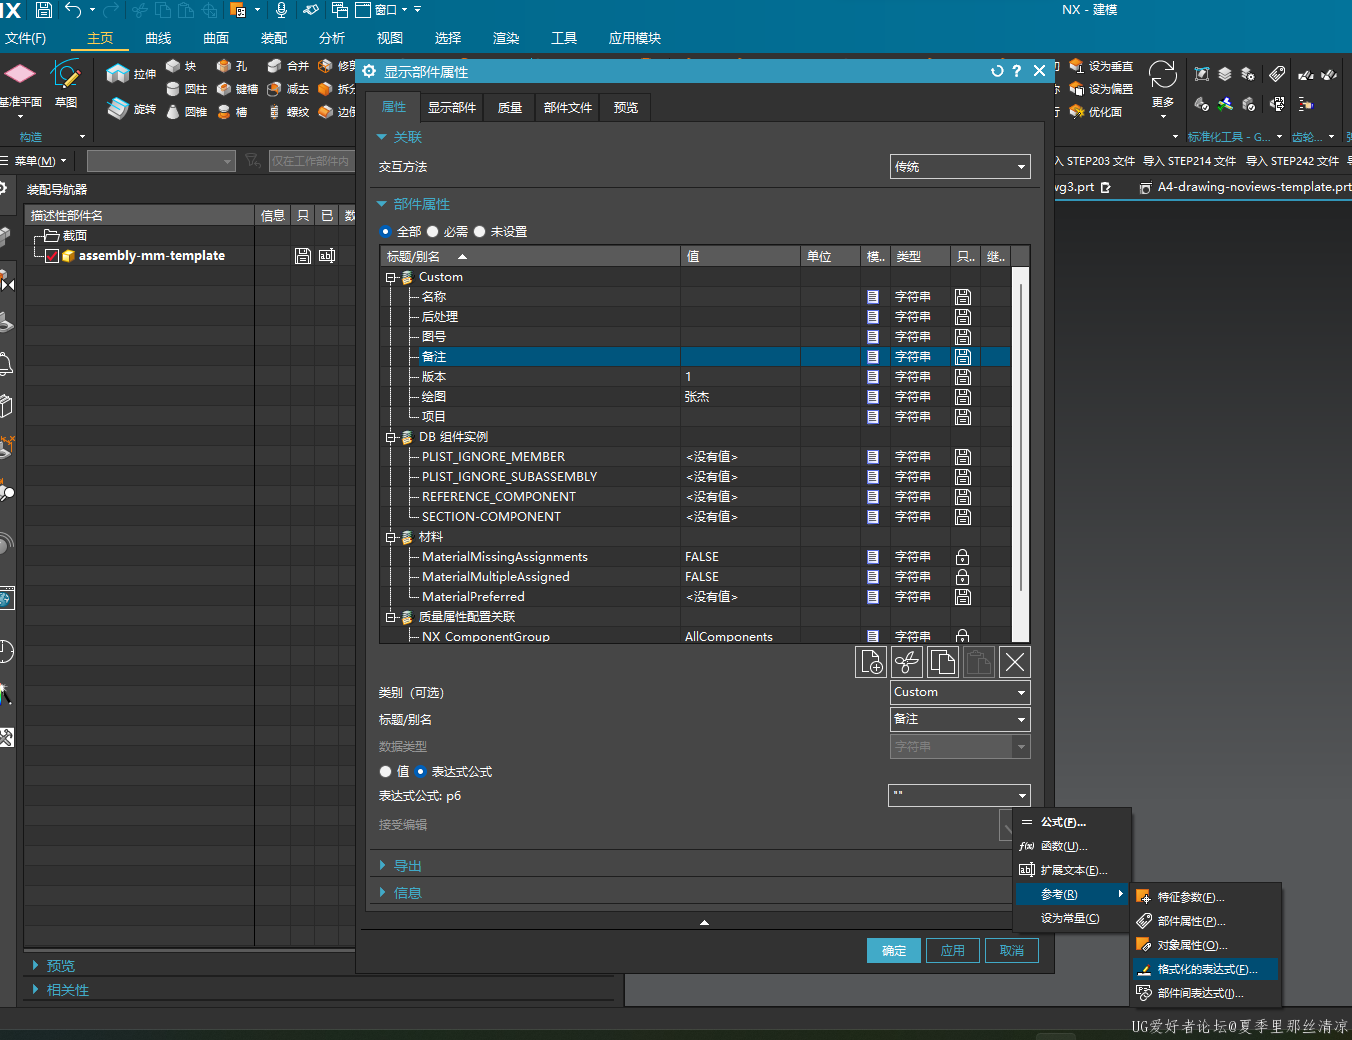Reset the dialog using the reset icon
Viewport: 1352px width, 1040px height.
[996, 71]
